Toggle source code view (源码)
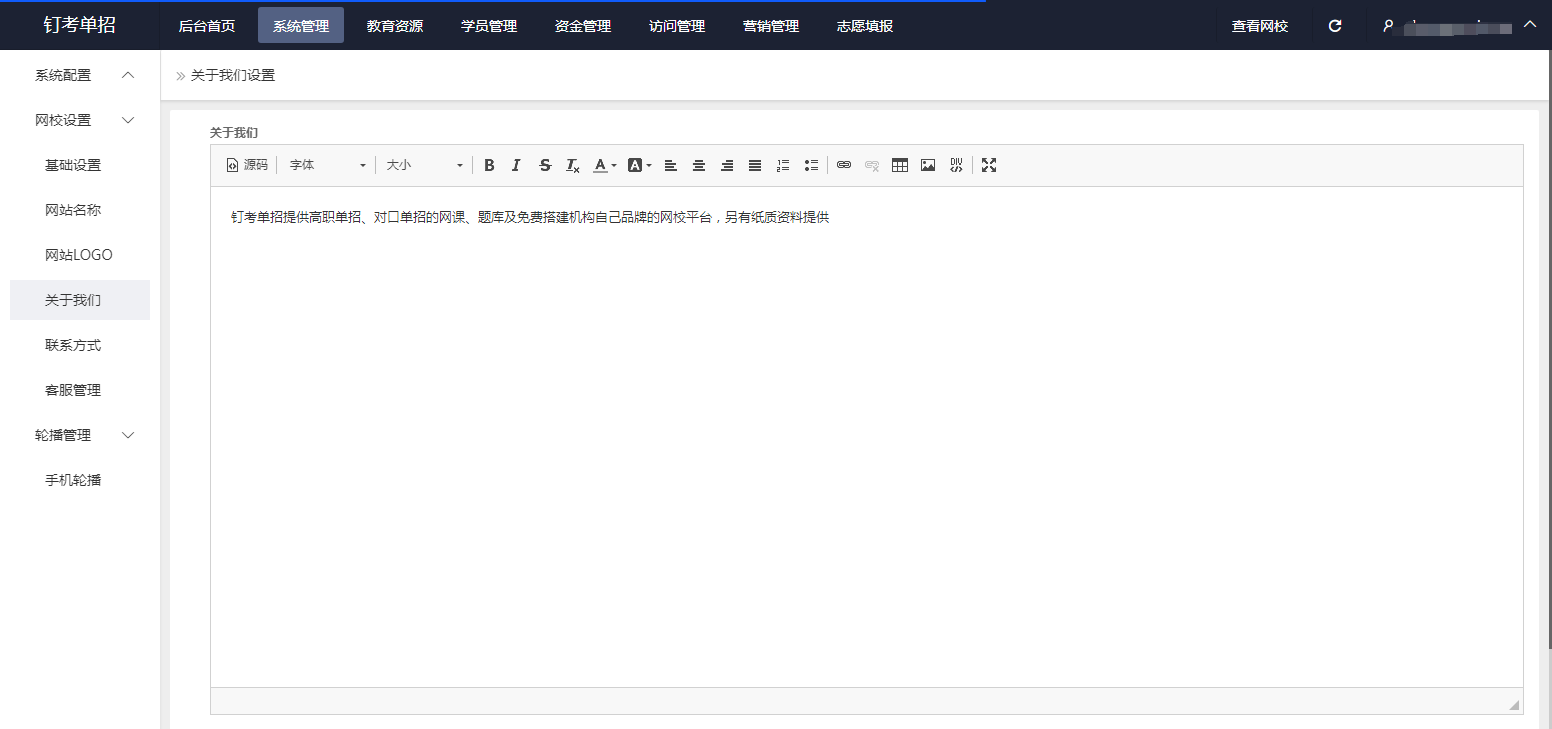This screenshot has height=729, width=1552. 247,165
